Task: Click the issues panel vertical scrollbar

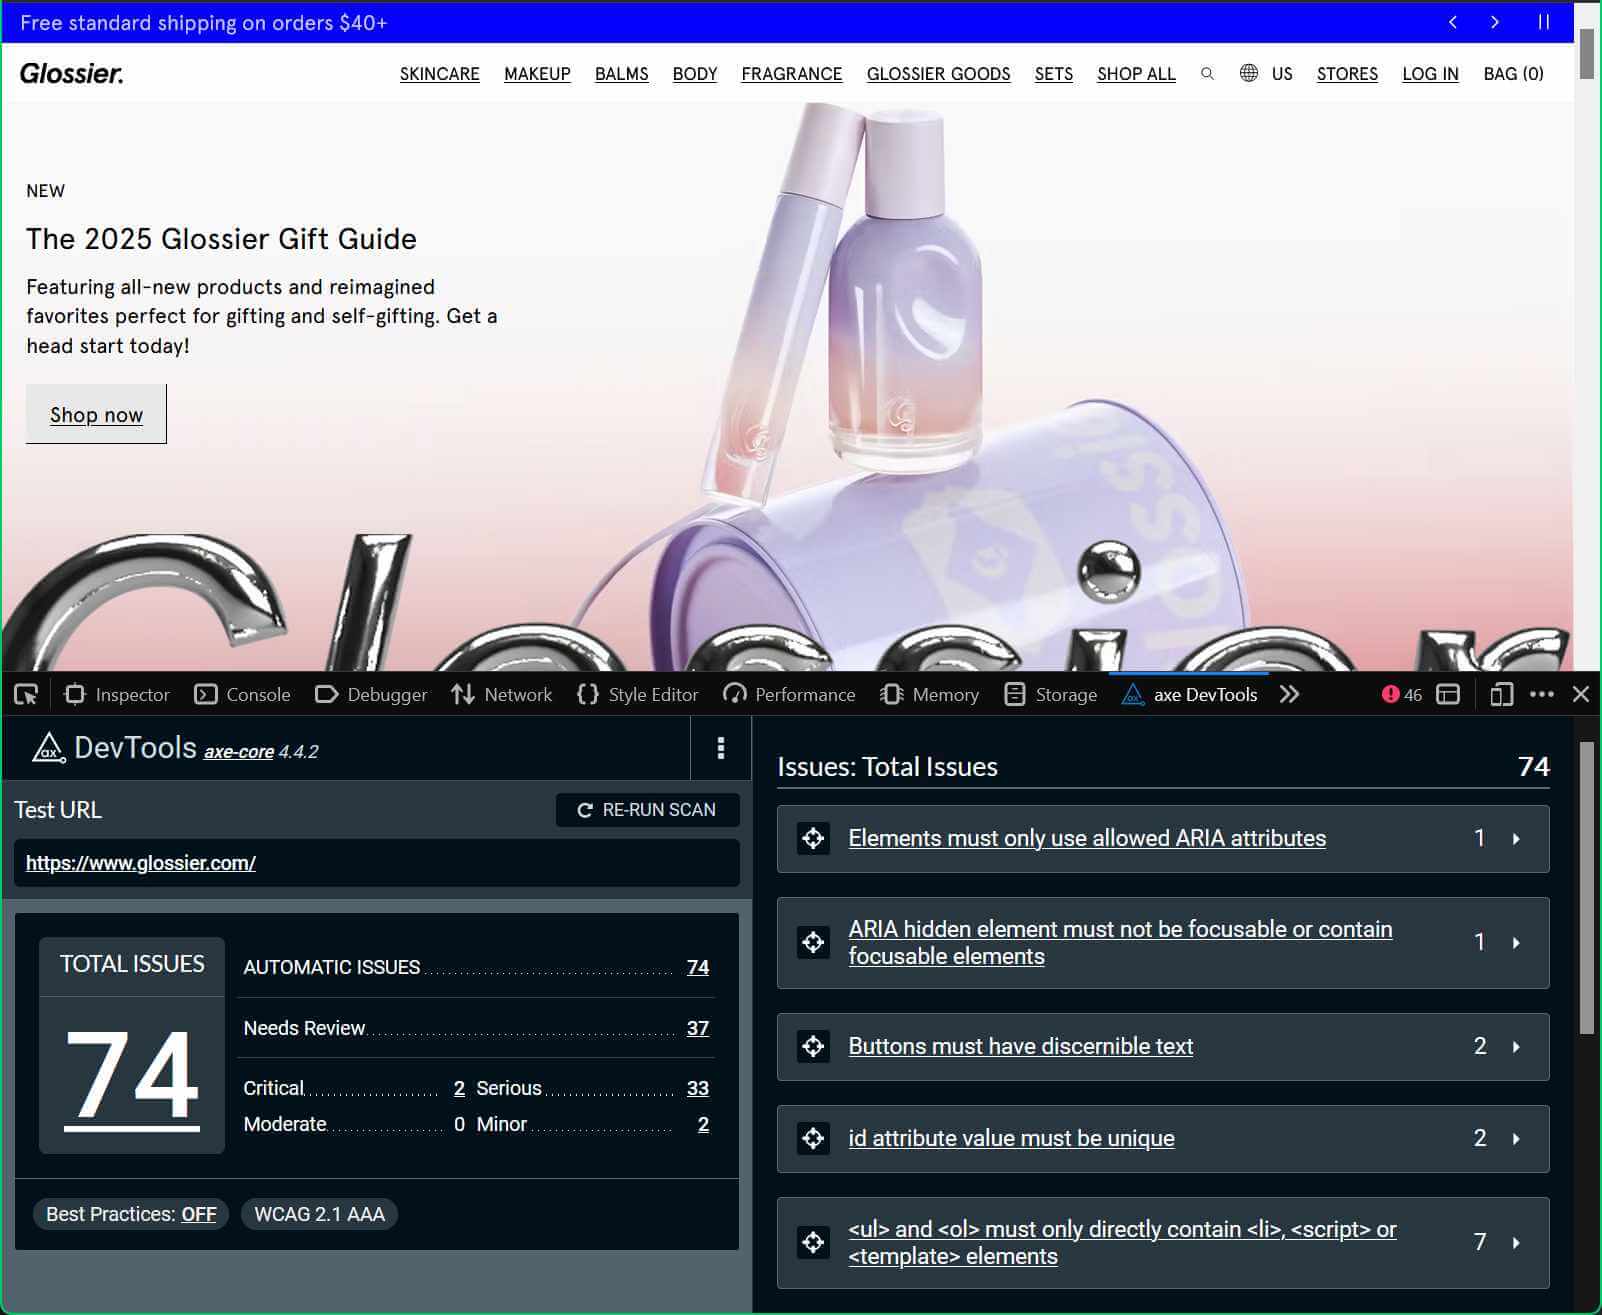Action: tap(1586, 890)
